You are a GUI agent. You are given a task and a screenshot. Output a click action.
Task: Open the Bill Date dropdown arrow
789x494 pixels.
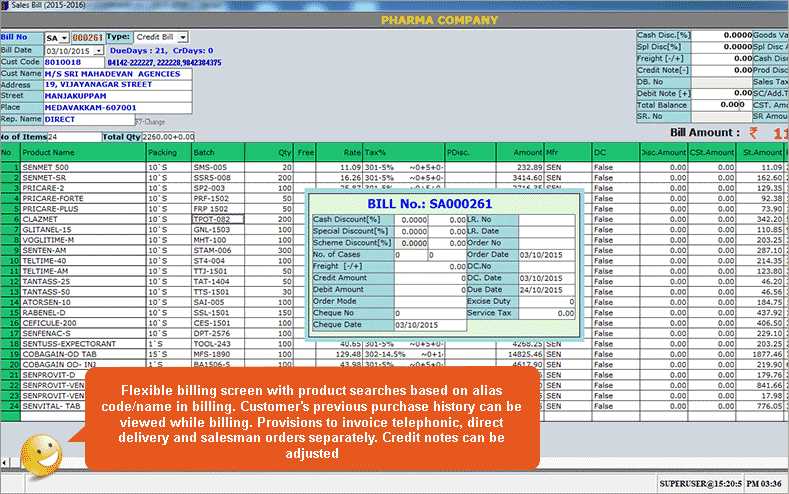click(99, 51)
